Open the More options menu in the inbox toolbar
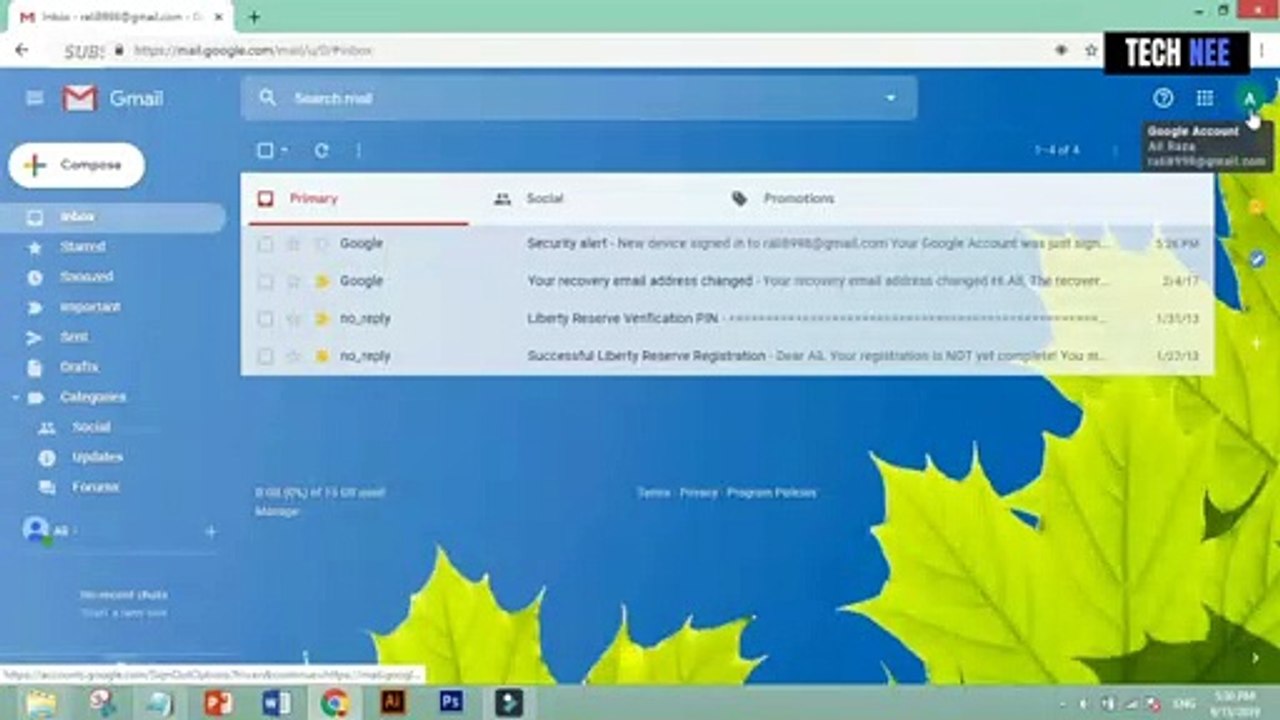Screen dimensions: 1280x720 click(x=358, y=150)
